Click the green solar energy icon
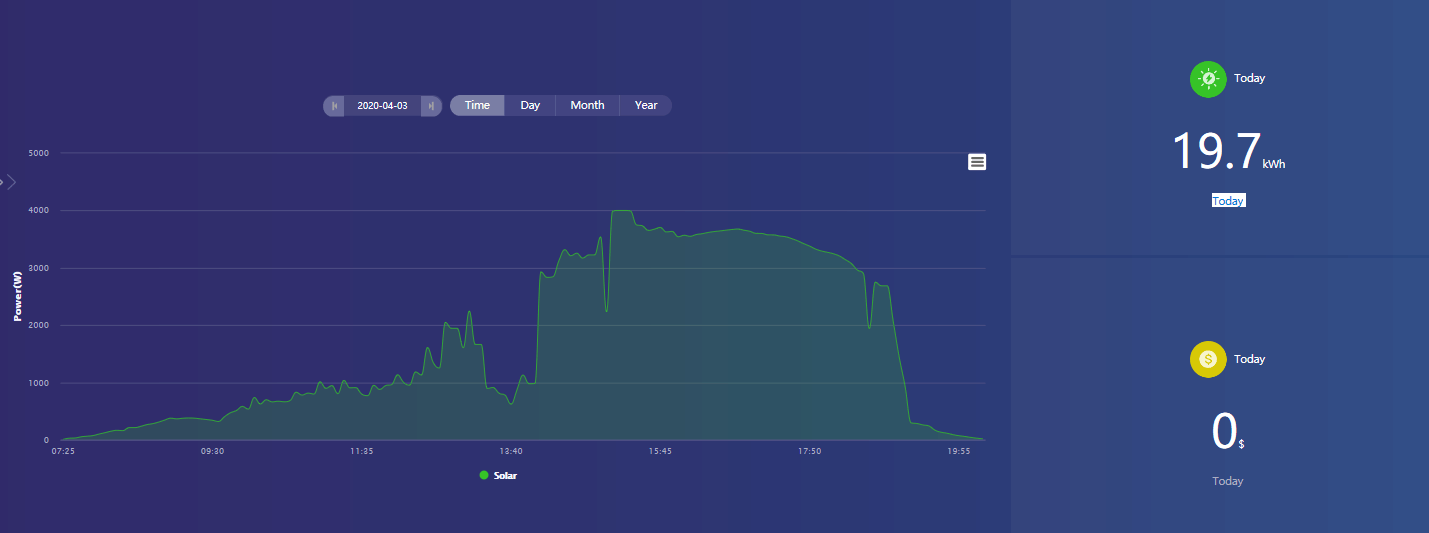The height and width of the screenshot is (533, 1429). 1208,79
